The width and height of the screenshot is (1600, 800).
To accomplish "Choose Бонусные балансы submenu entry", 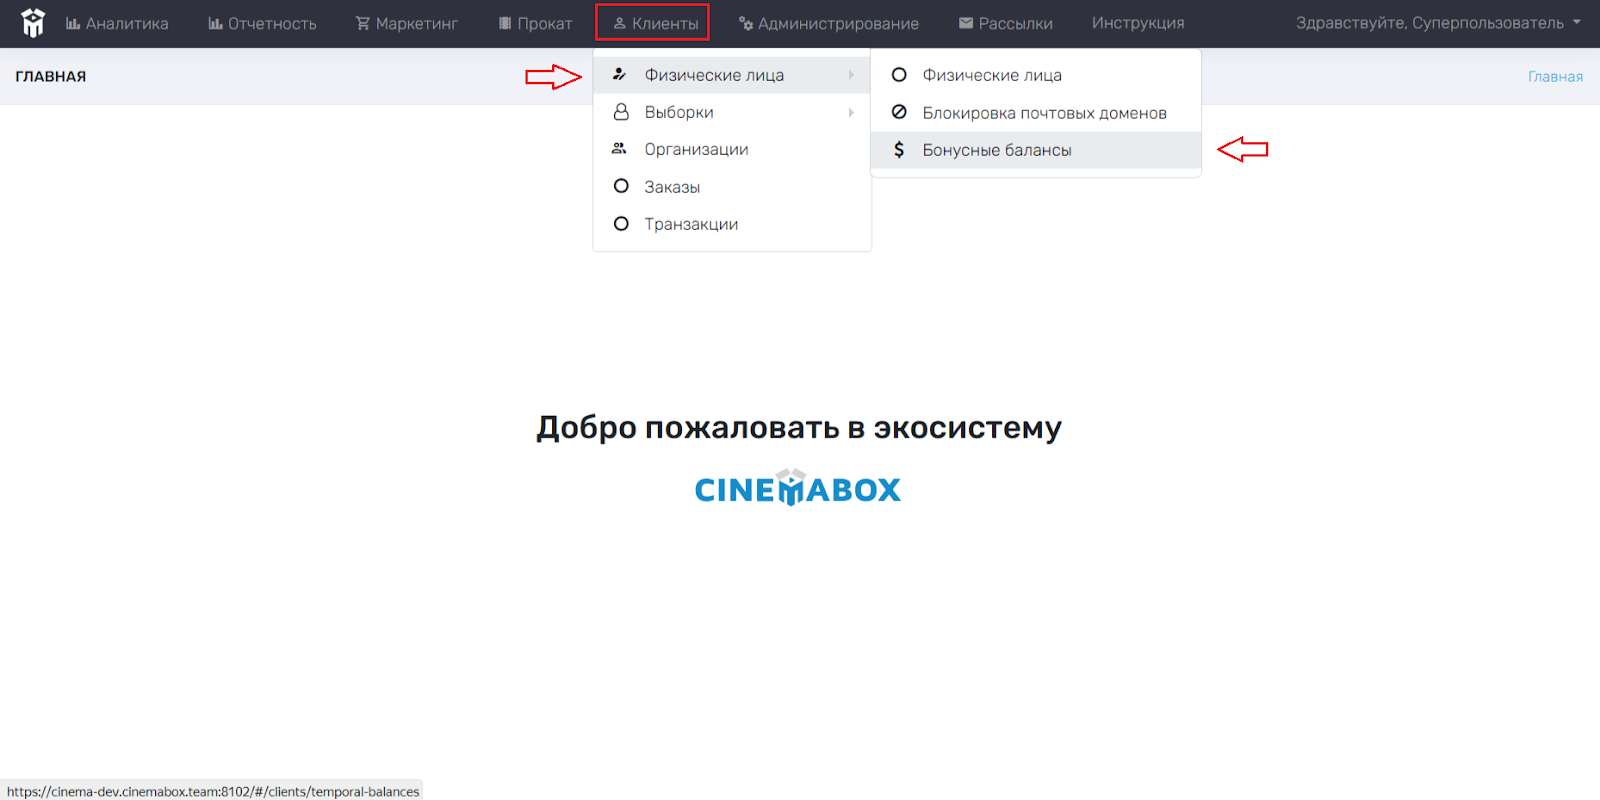I will [x=1036, y=150].
